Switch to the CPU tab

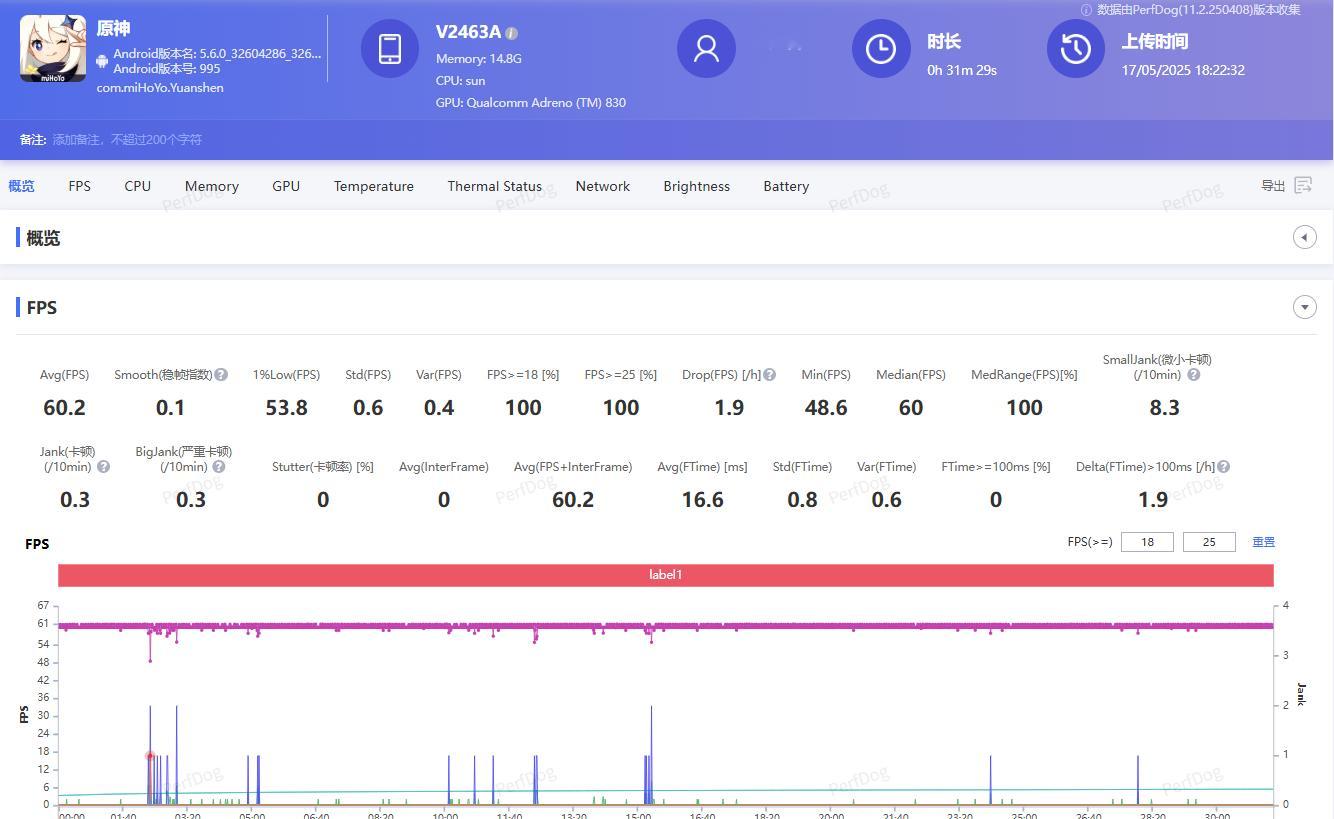point(138,186)
